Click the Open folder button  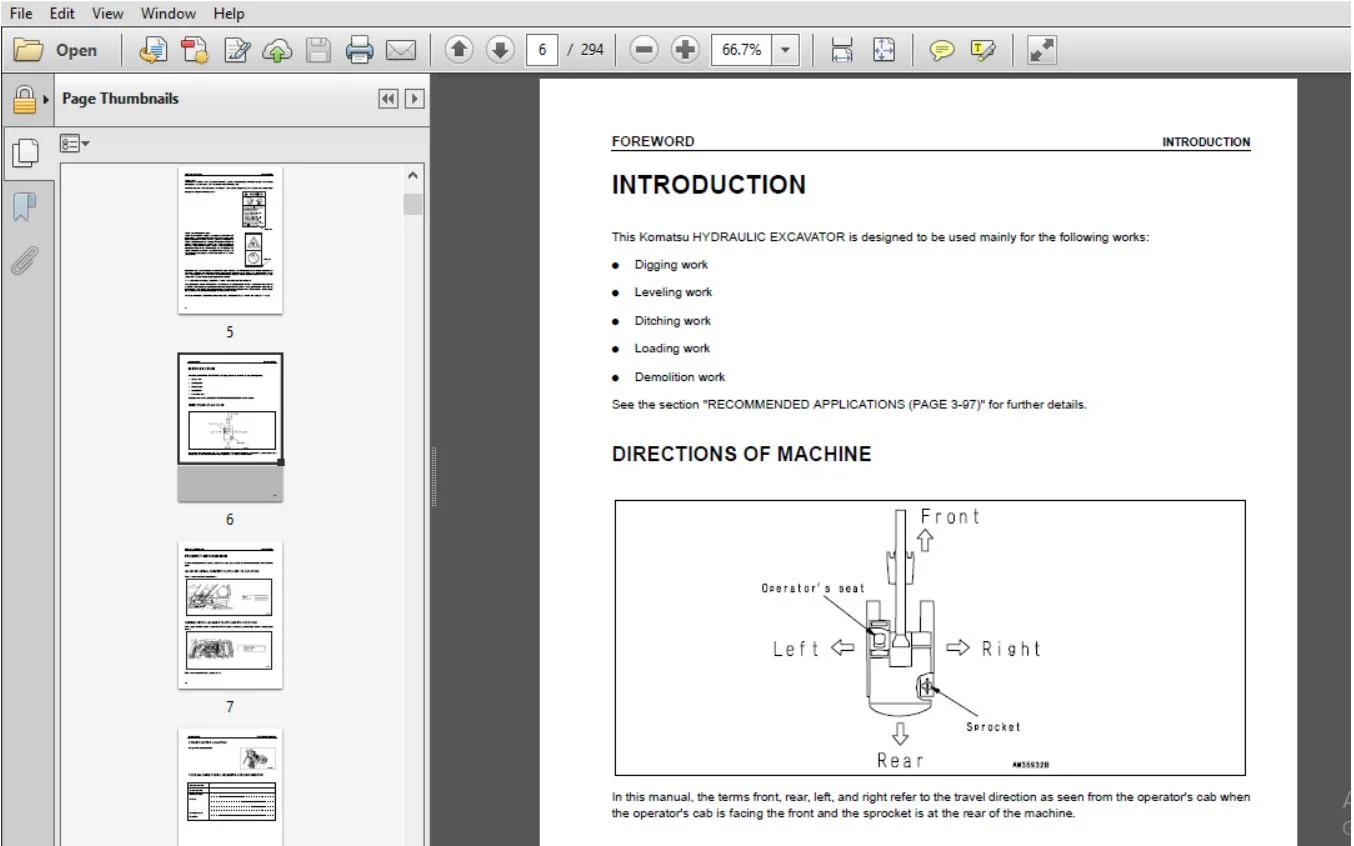tap(57, 49)
